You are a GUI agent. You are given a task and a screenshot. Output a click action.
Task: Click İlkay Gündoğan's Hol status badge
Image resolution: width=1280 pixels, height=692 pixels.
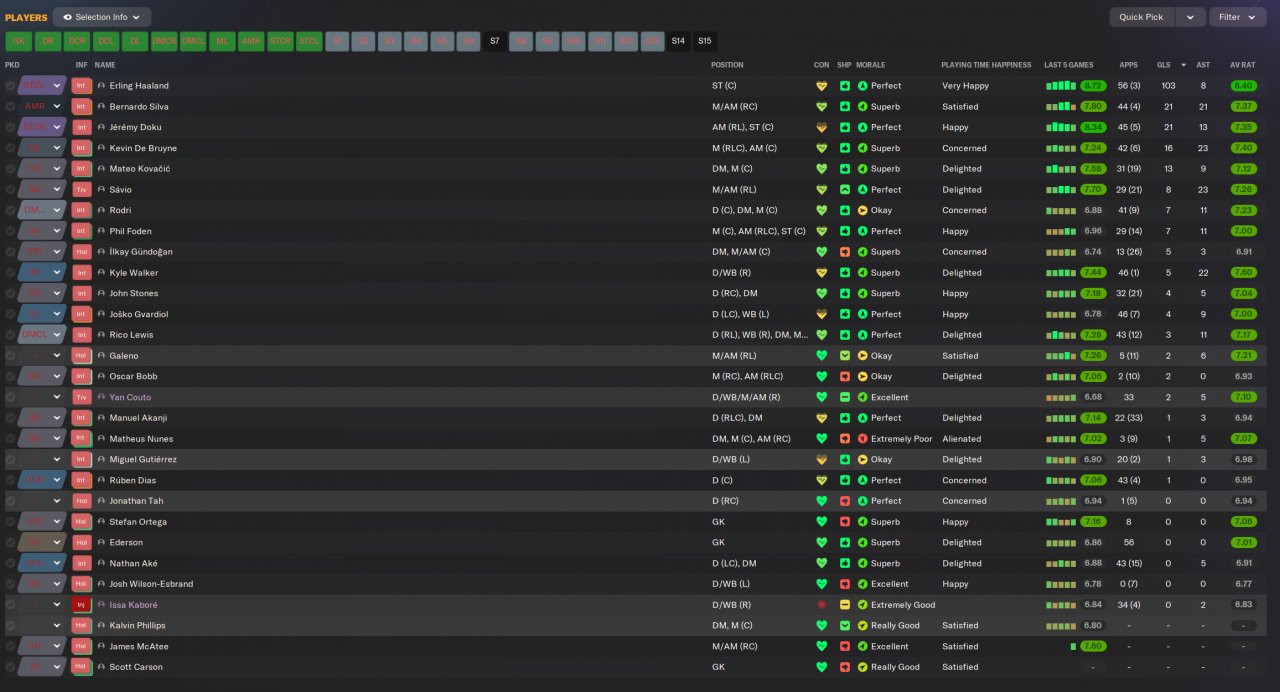[x=82, y=252]
